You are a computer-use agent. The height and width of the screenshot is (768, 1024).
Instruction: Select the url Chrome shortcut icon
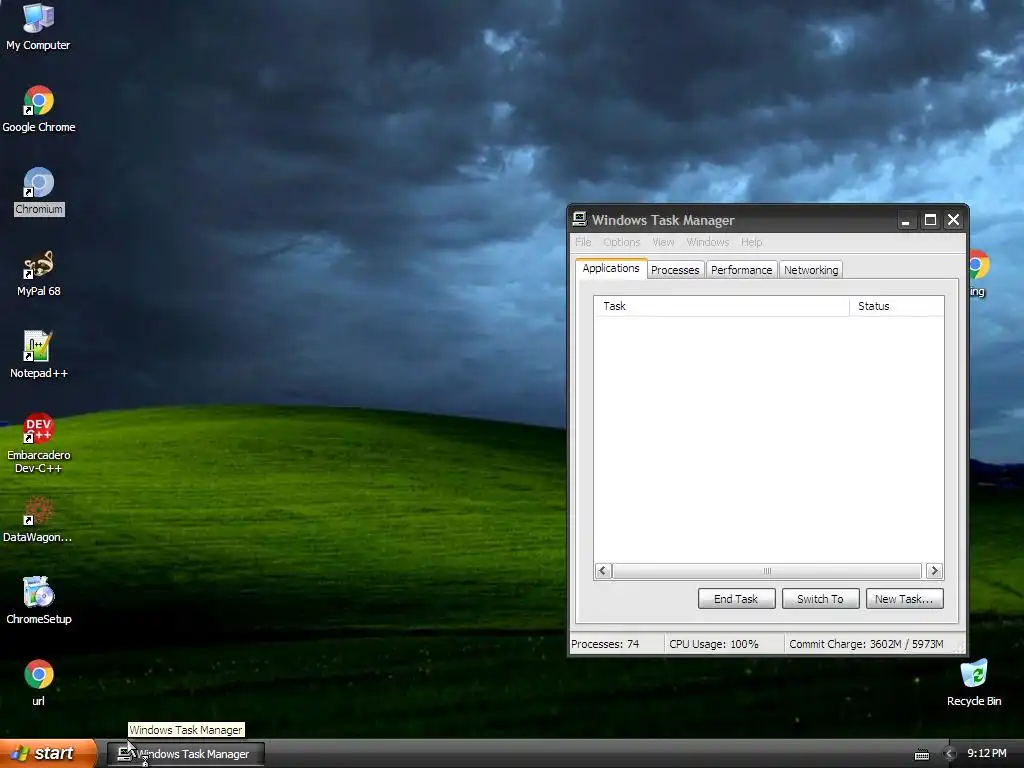(x=39, y=683)
